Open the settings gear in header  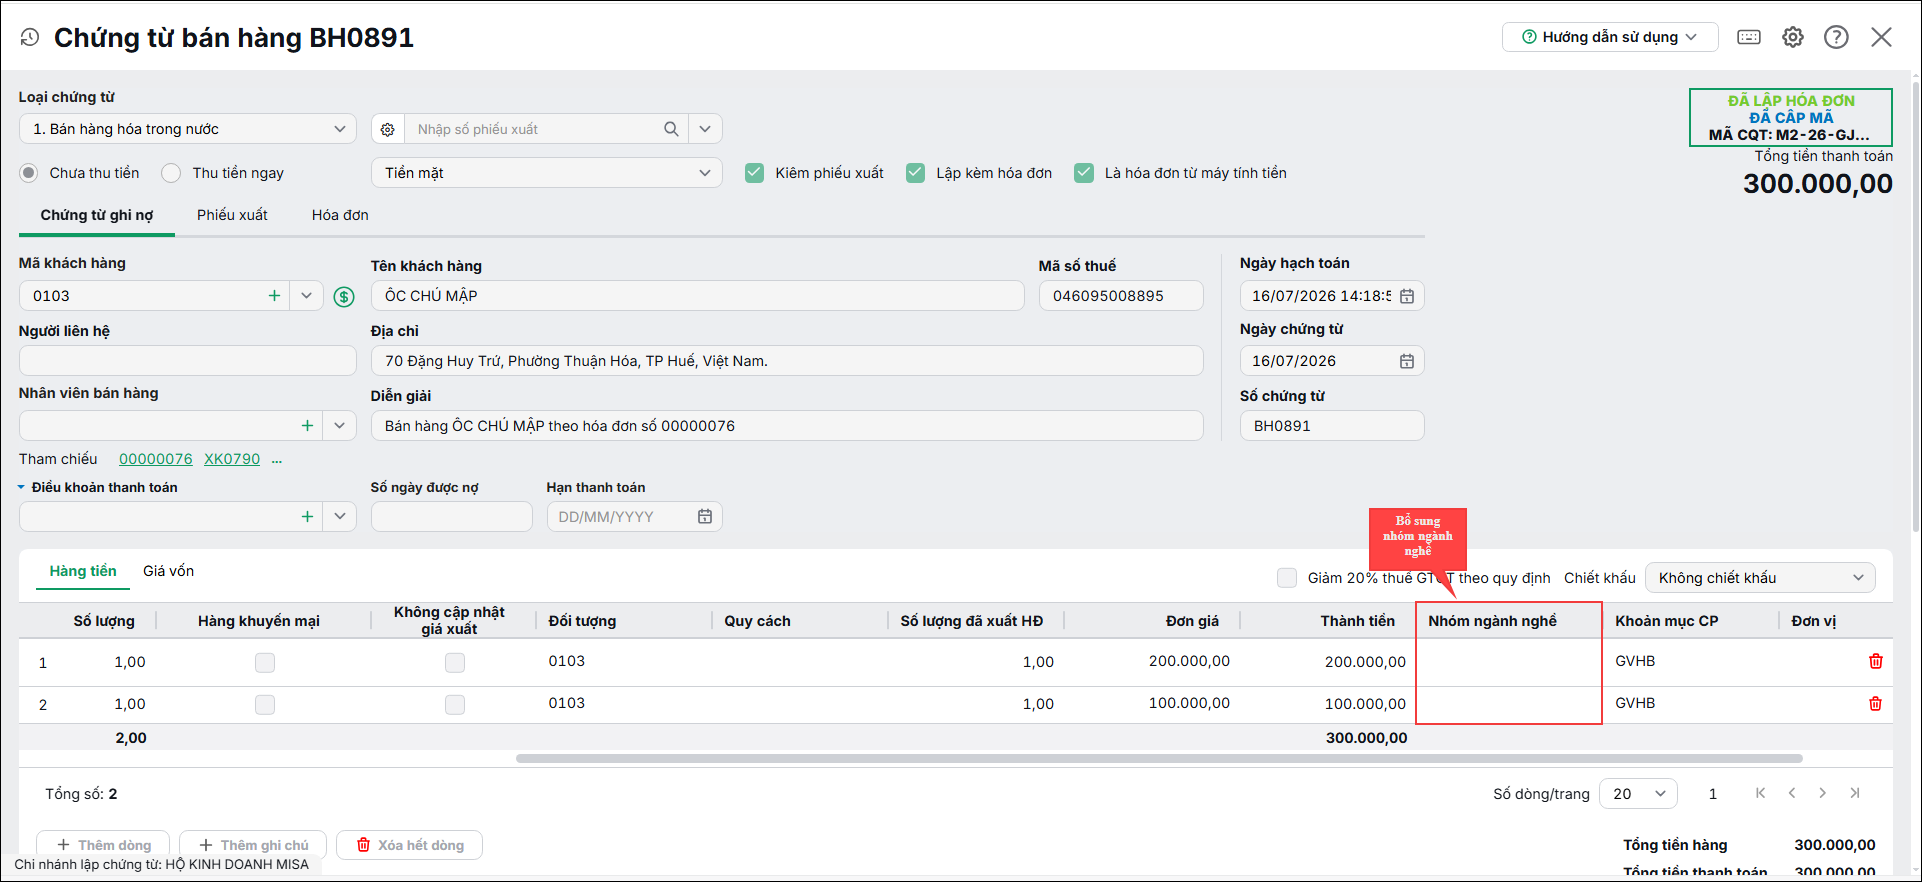point(1793,37)
